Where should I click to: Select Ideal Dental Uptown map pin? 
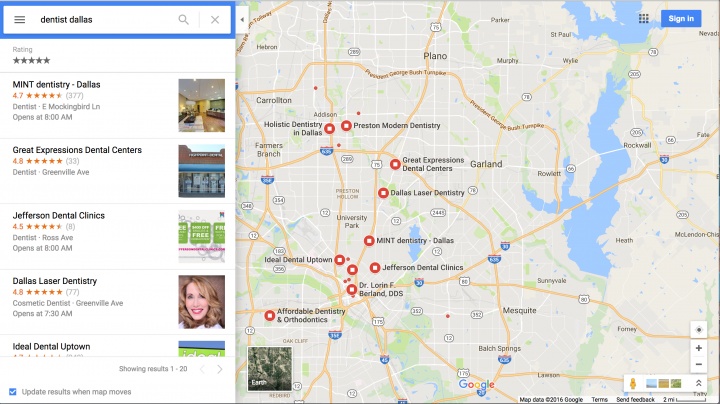(339, 260)
